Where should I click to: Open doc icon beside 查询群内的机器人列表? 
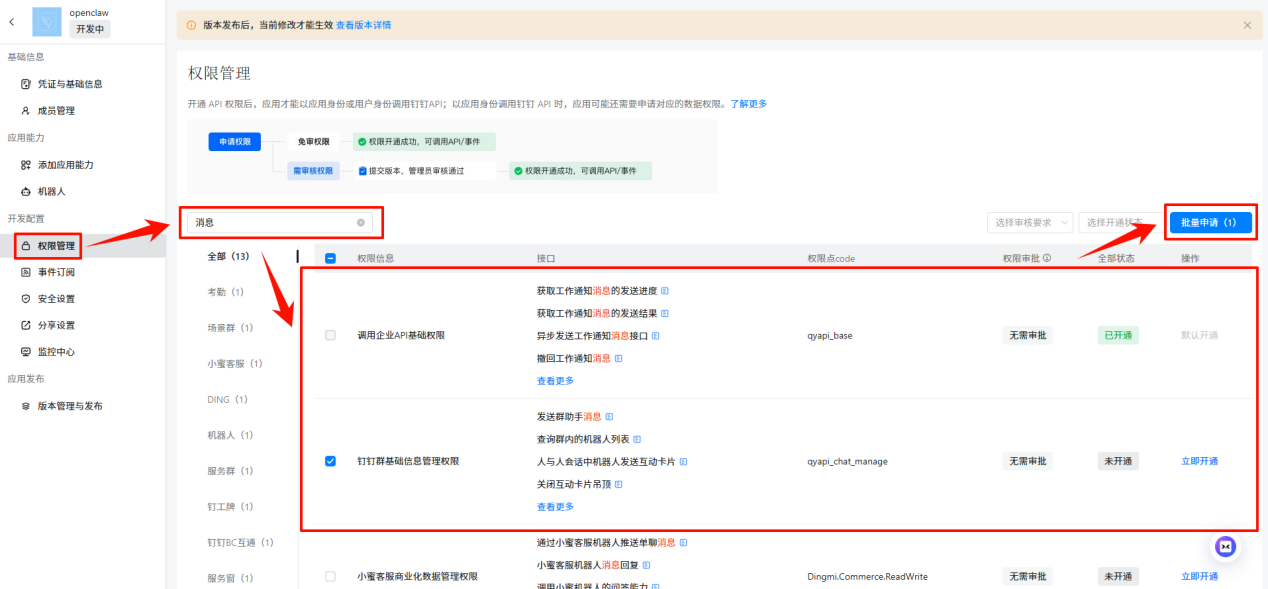tap(638, 439)
